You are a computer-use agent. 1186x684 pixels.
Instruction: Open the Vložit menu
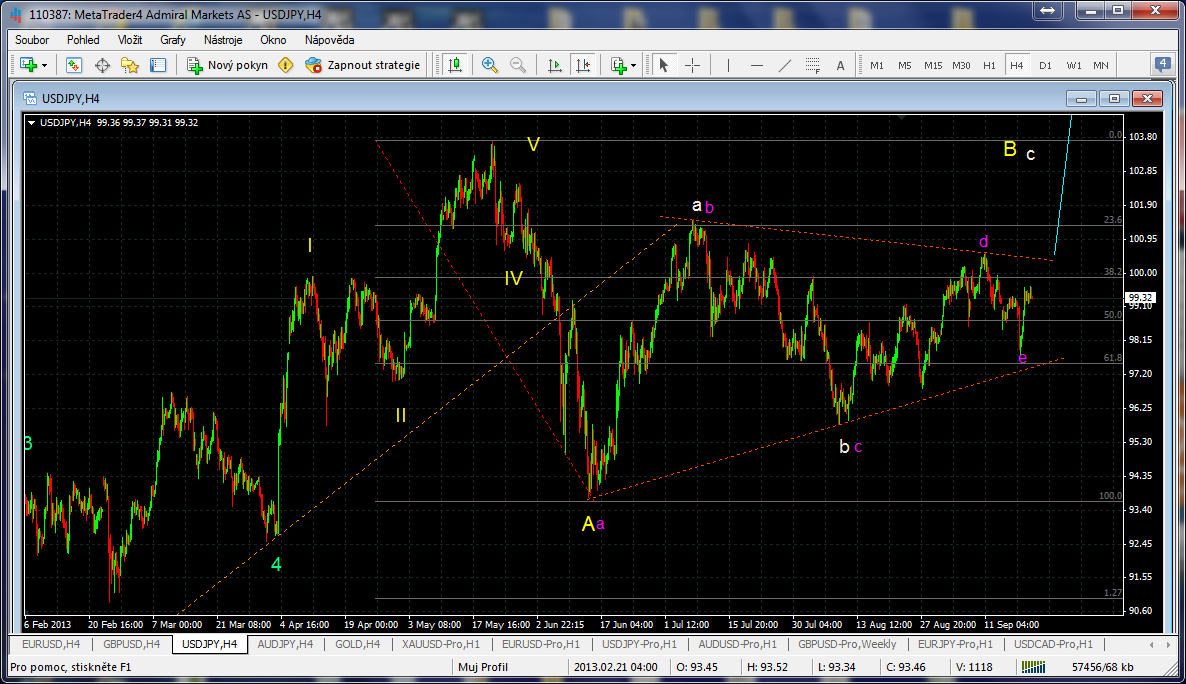coord(130,40)
